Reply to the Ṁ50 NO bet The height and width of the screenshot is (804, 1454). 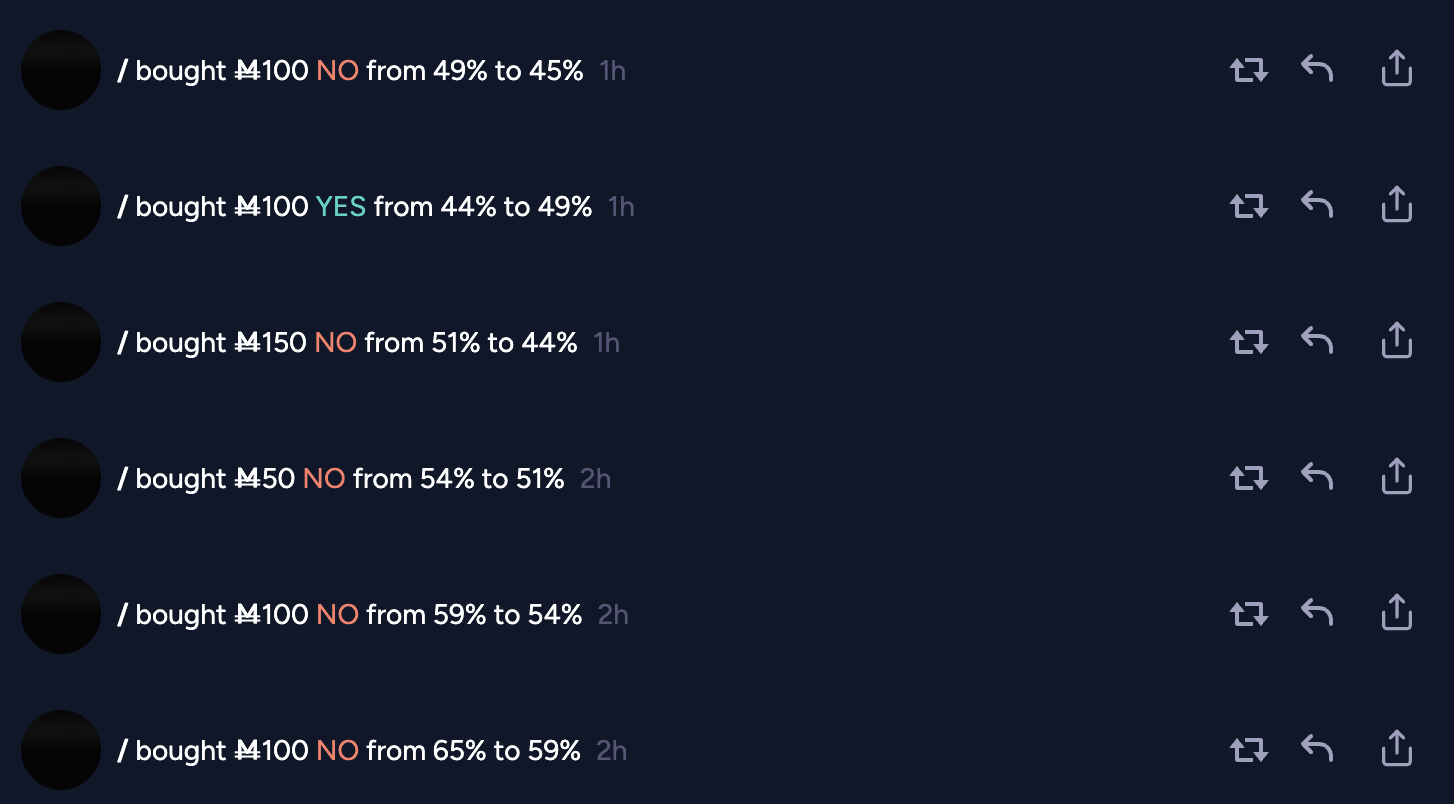coord(1317,477)
